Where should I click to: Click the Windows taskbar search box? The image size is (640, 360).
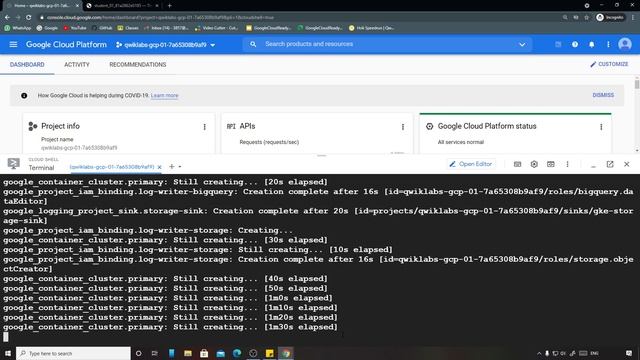[x=73, y=353]
